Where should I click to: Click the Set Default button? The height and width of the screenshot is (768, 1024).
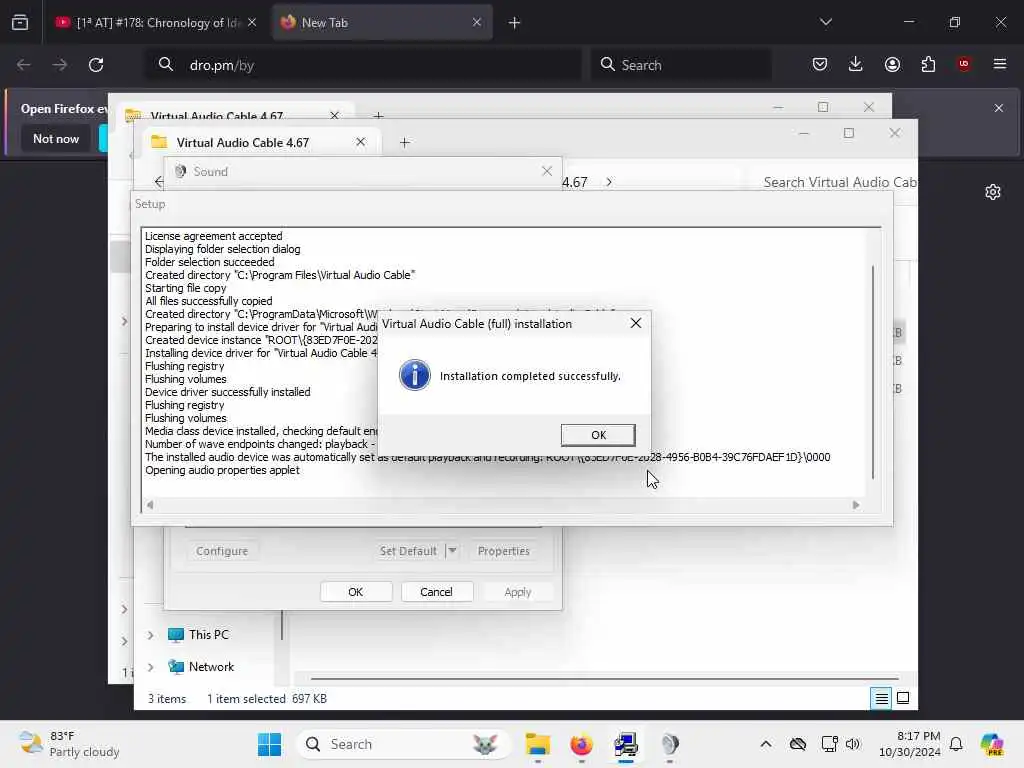408,551
